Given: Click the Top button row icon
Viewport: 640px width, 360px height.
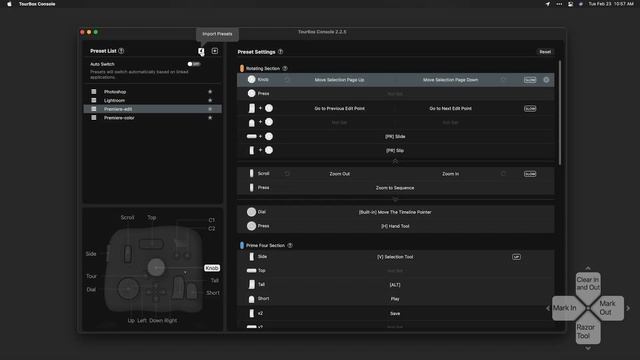Looking at the screenshot, I should pos(252,271).
